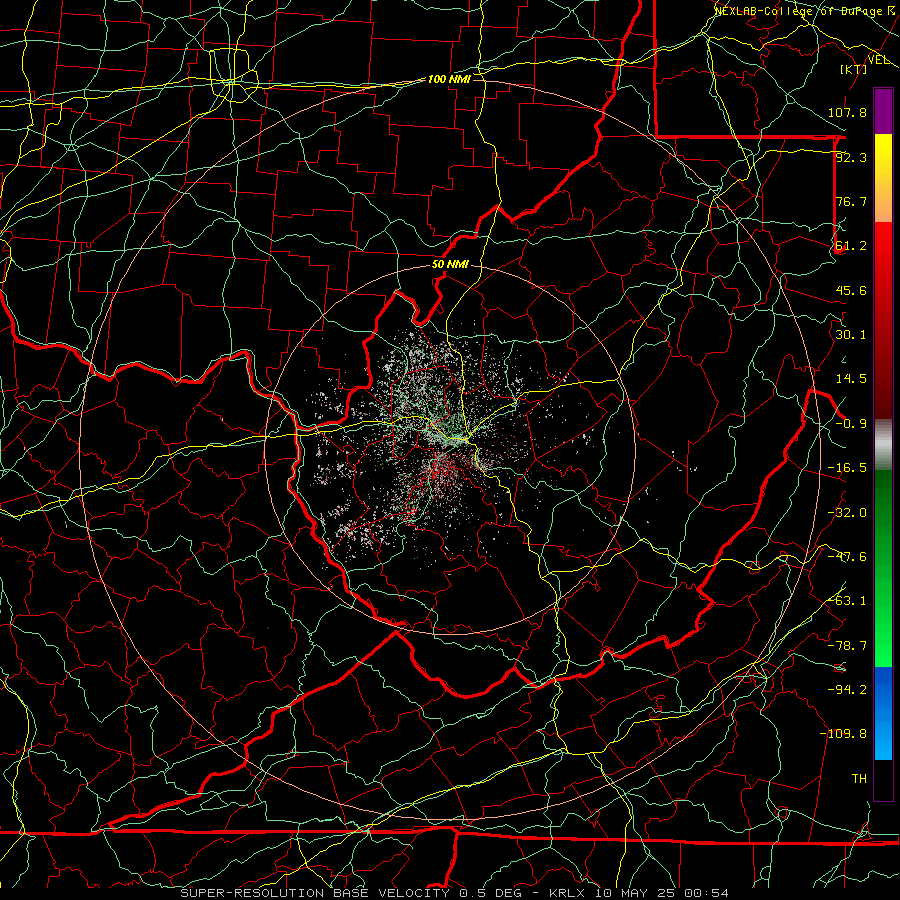Click the 76.7 velocity scale value
Viewport: 900px width, 900px height.
coord(851,201)
